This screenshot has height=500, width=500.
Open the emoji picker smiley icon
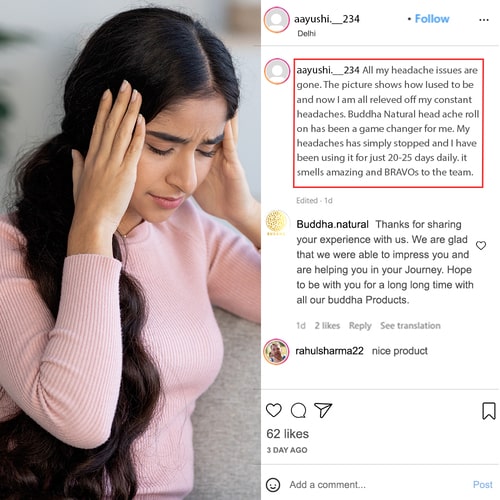pyautogui.click(x=273, y=485)
